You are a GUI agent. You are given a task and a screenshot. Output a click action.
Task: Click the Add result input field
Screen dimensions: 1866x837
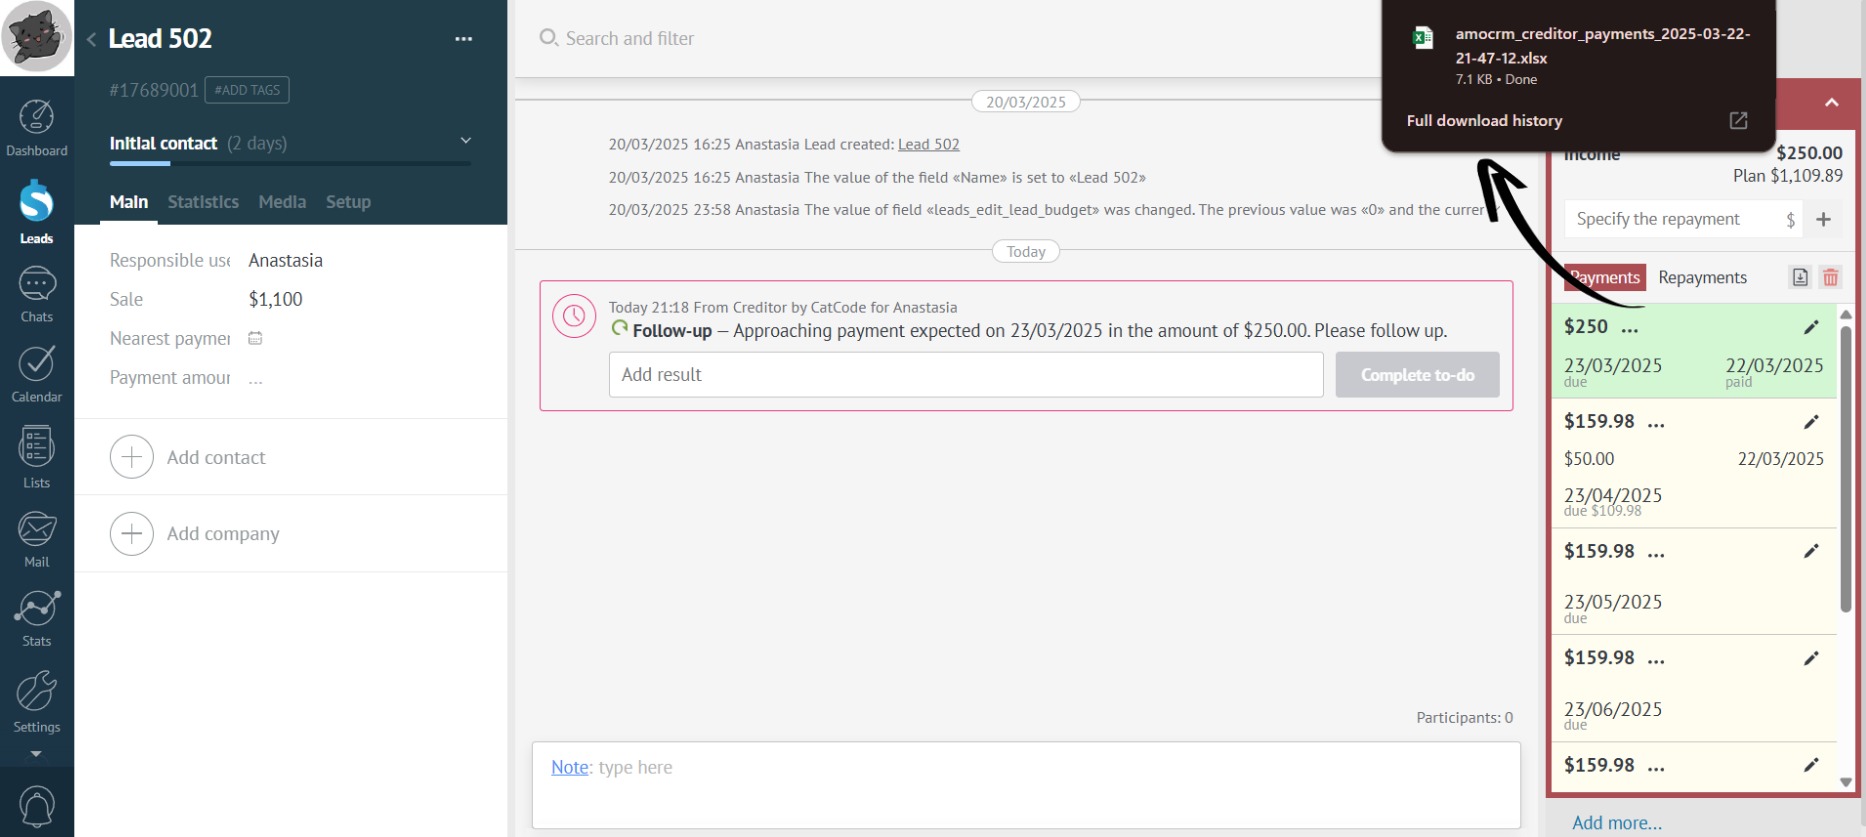pos(965,375)
